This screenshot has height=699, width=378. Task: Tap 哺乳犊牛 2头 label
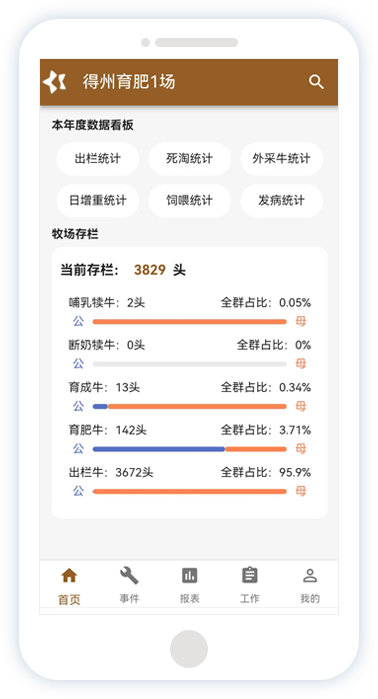click(x=107, y=303)
